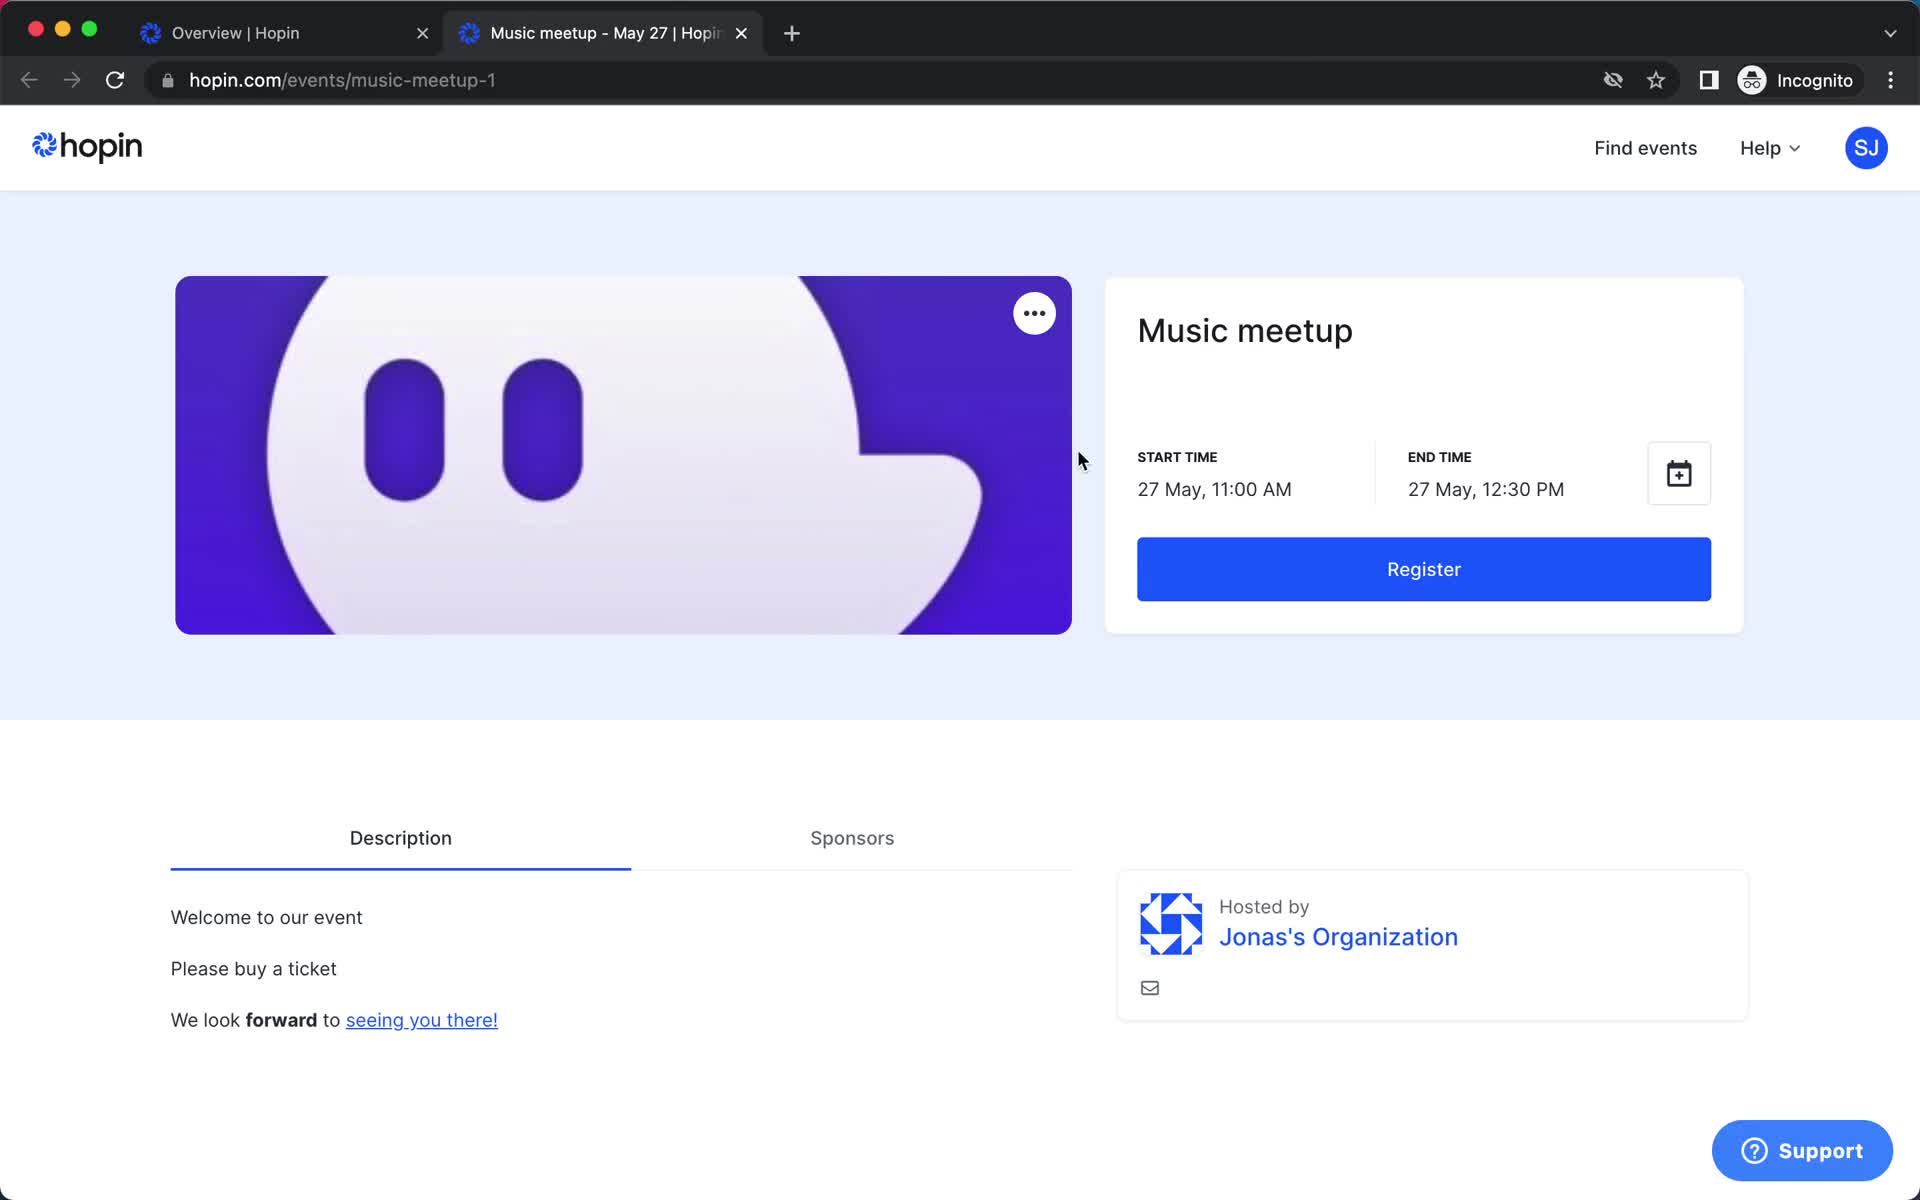This screenshot has width=1920, height=1200.
Task: Switch to the Sponsors tab
Action: tap(852, 838)
